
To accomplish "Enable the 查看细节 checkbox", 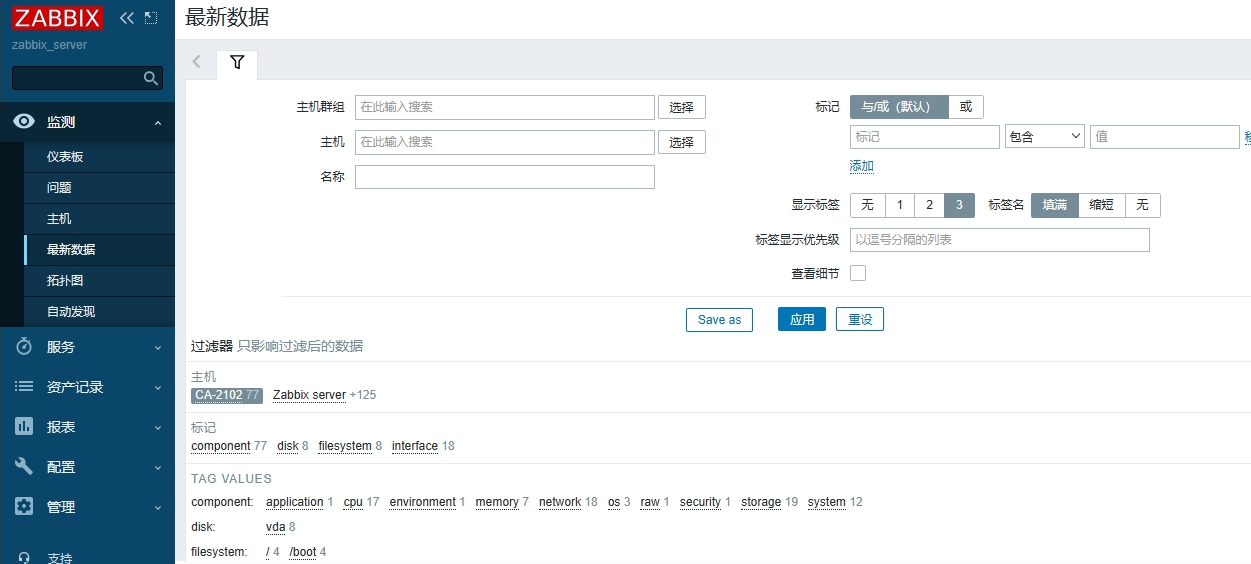I will 858,273.
